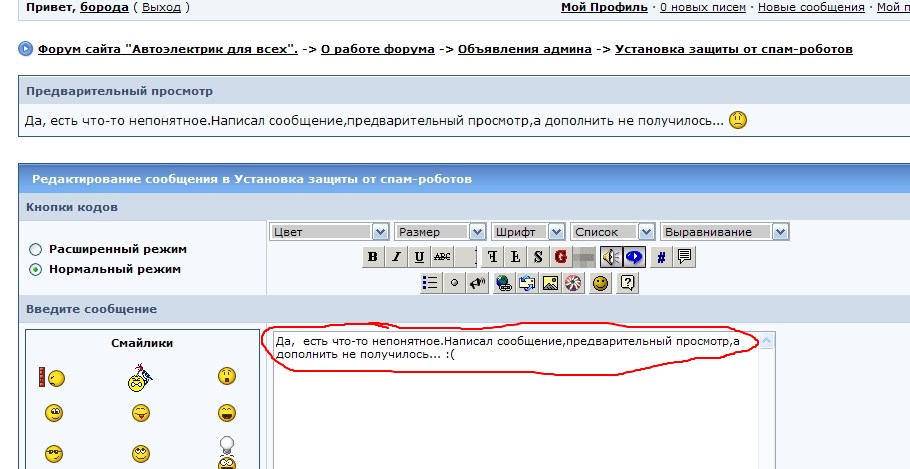Open the Выравнивание alignment dropdown
910x469 pixels.
tap(724, 232)
